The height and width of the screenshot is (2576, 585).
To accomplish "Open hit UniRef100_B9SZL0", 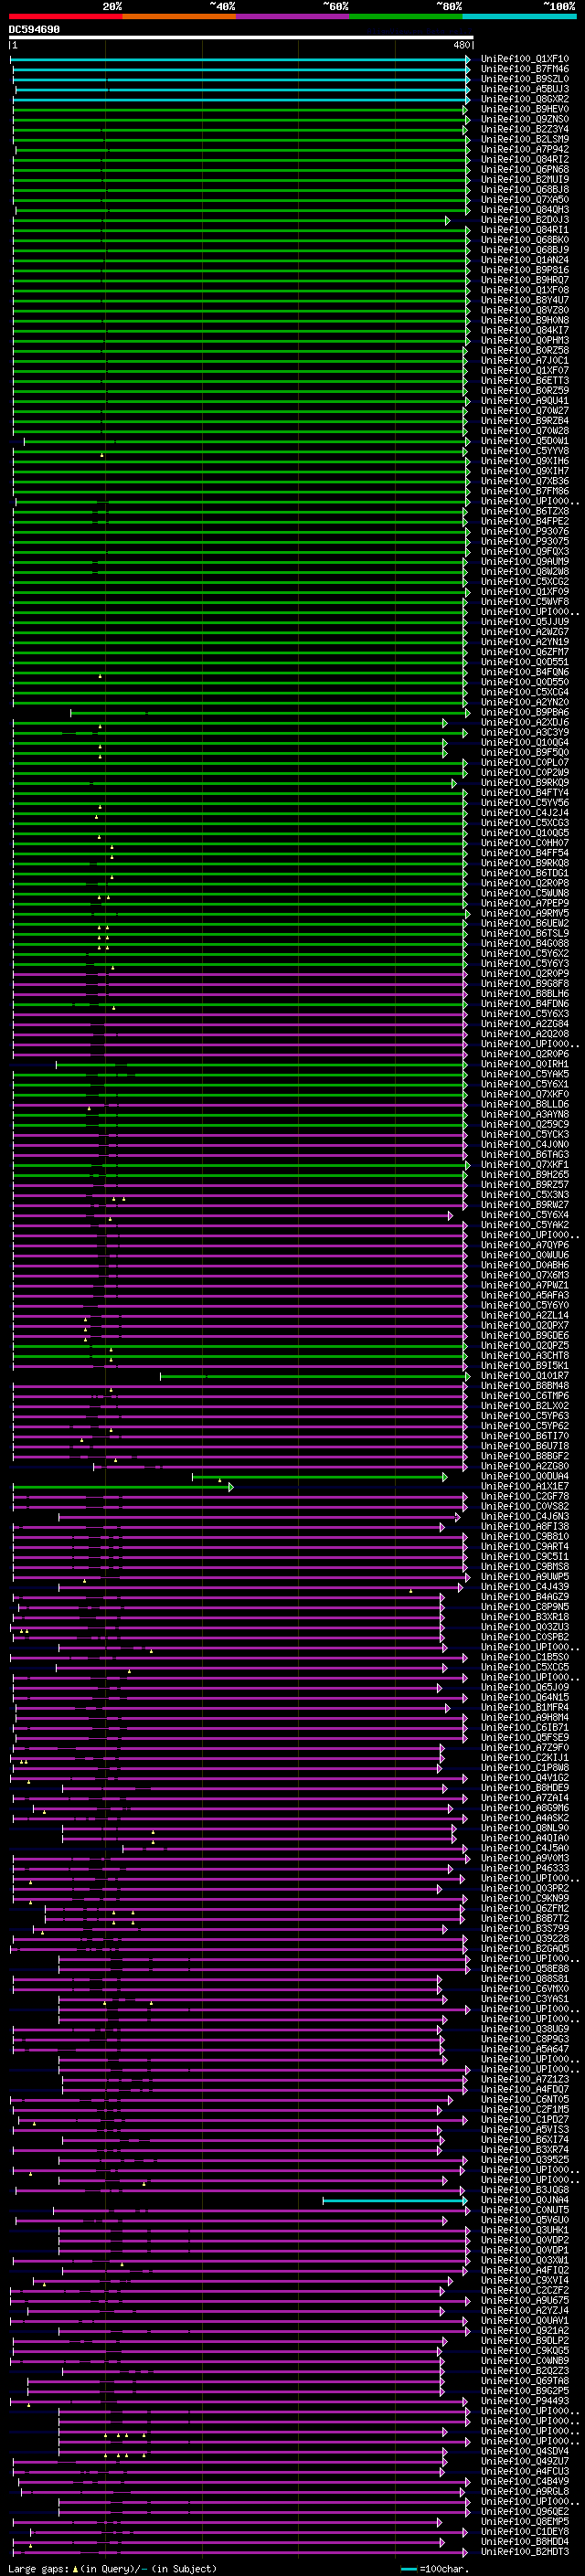I will (x=524, y=79).
